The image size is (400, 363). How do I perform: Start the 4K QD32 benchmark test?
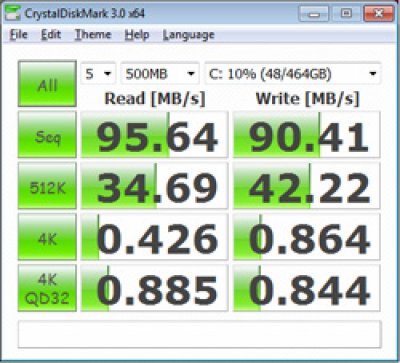coord(47,288)
